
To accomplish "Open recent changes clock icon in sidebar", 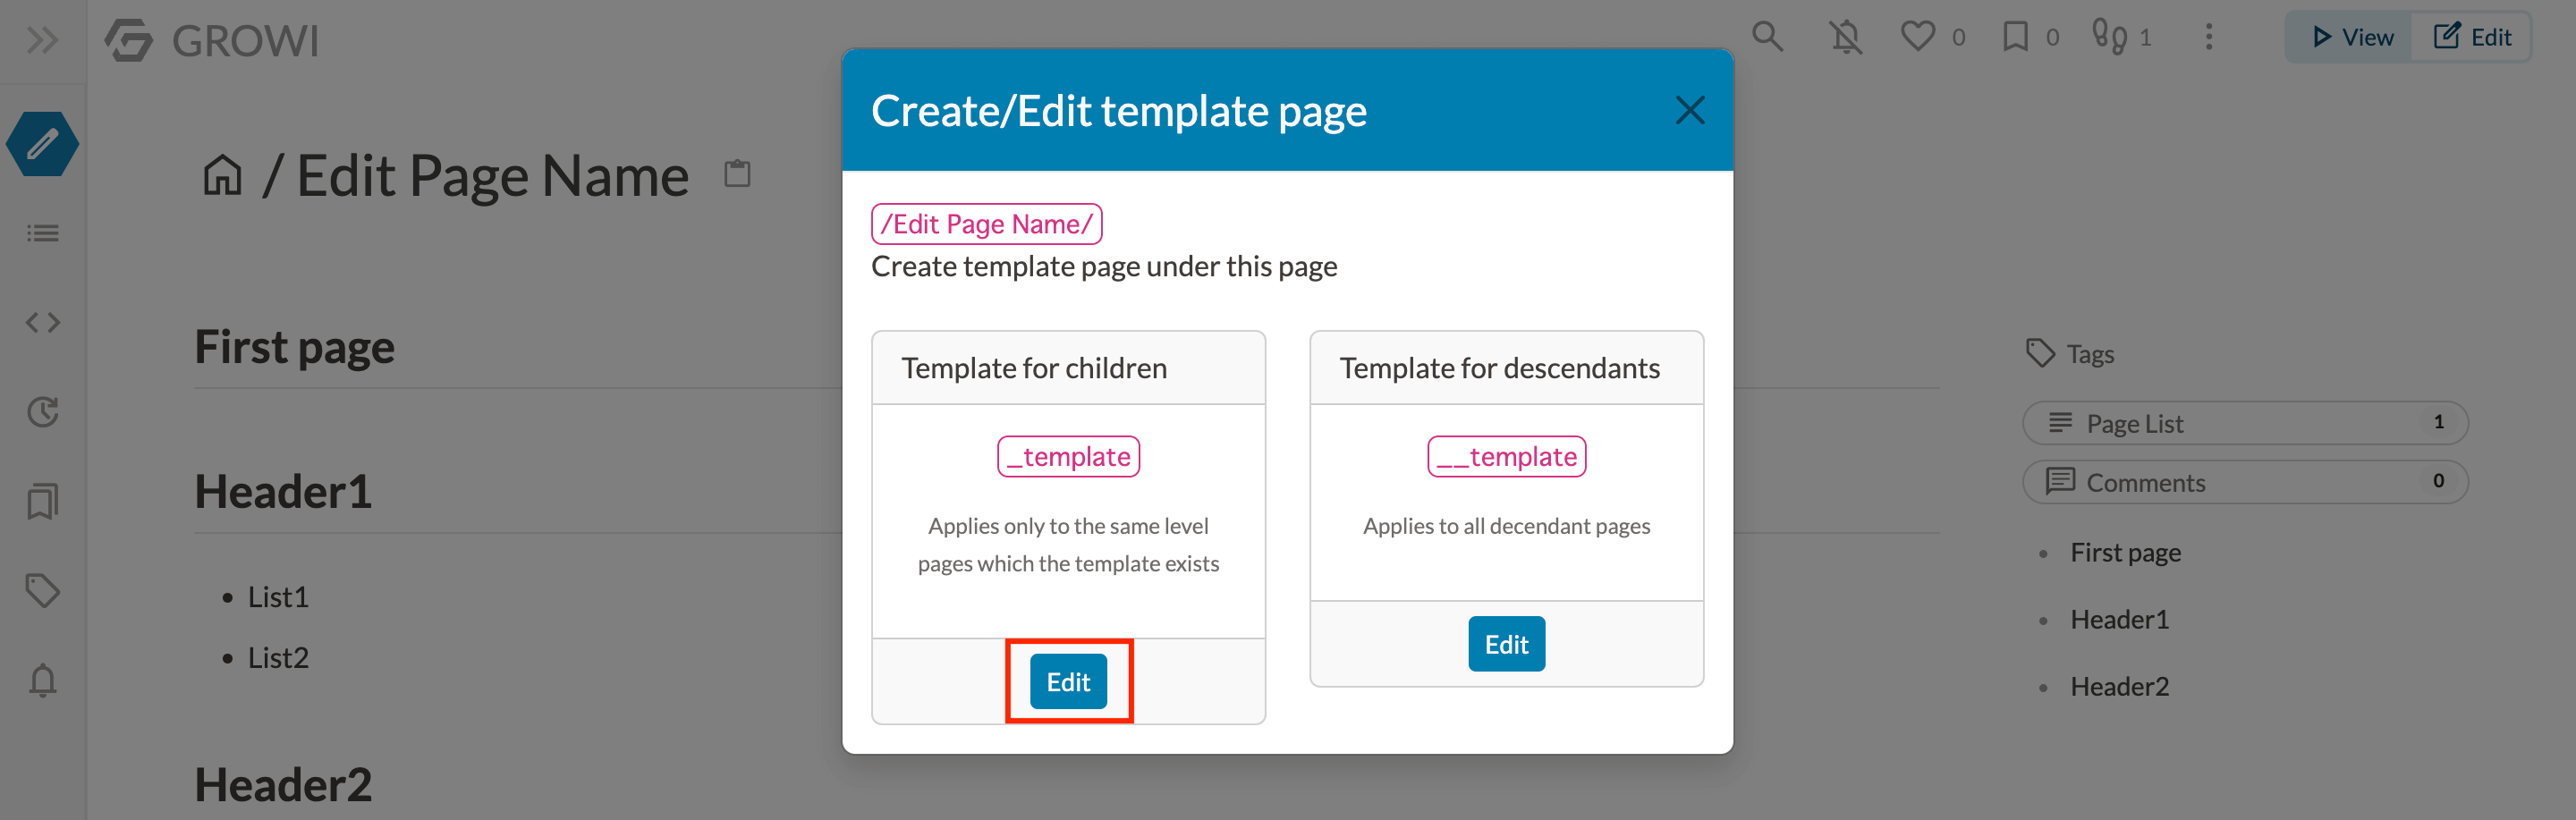I will point(42,411).
